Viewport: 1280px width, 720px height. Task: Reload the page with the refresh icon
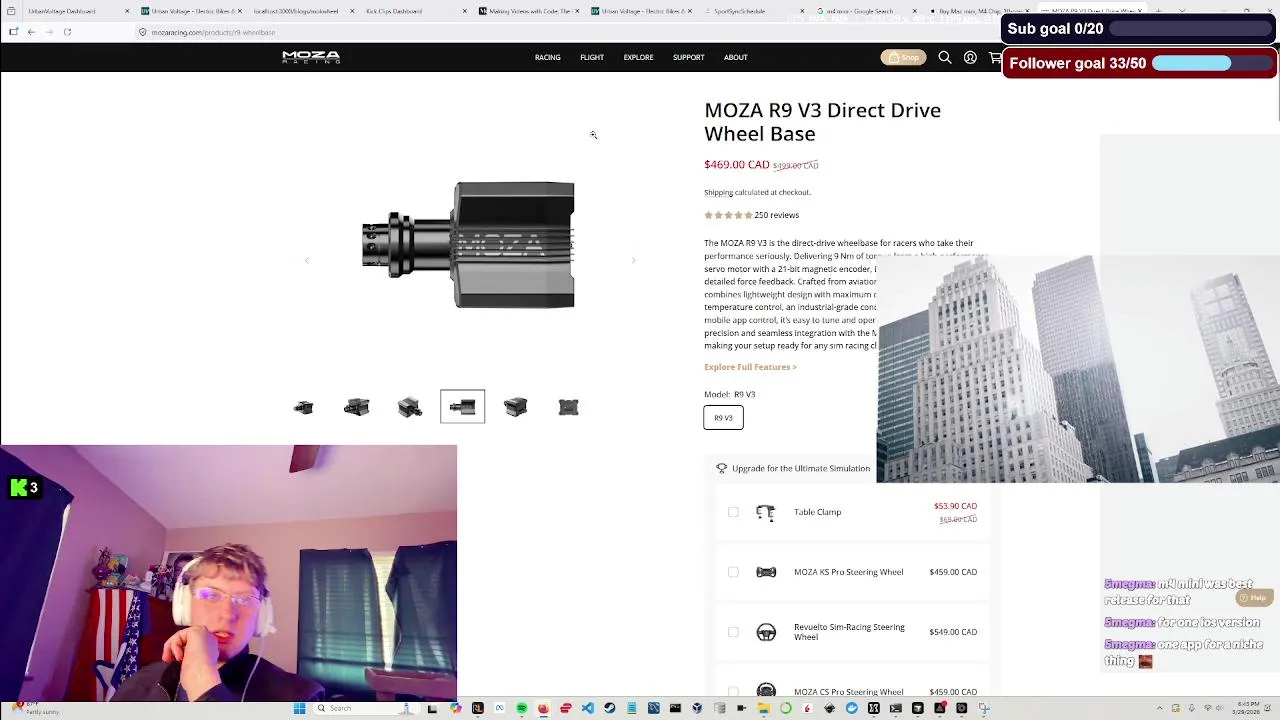[x=67, y=32]
